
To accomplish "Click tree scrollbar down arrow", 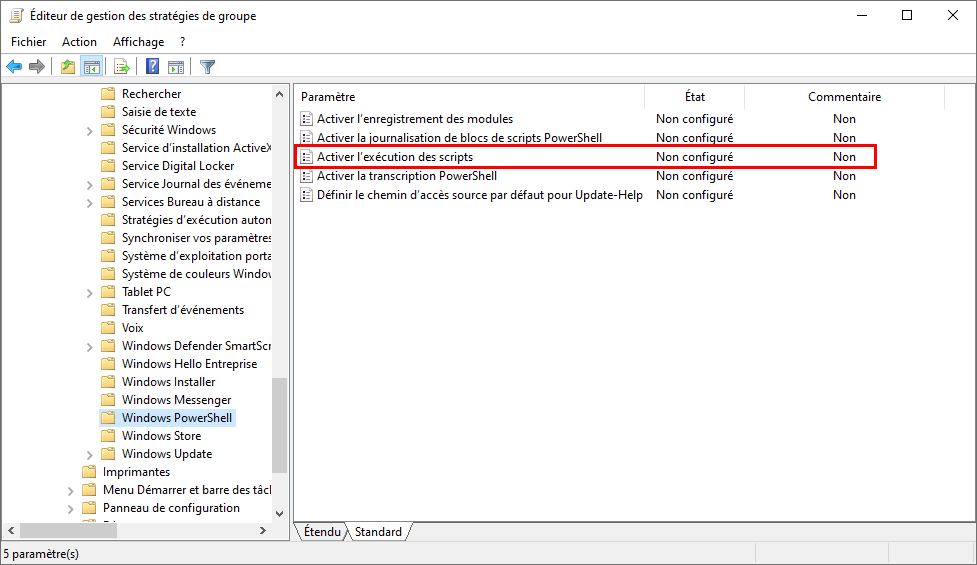I will coord(279,514).
